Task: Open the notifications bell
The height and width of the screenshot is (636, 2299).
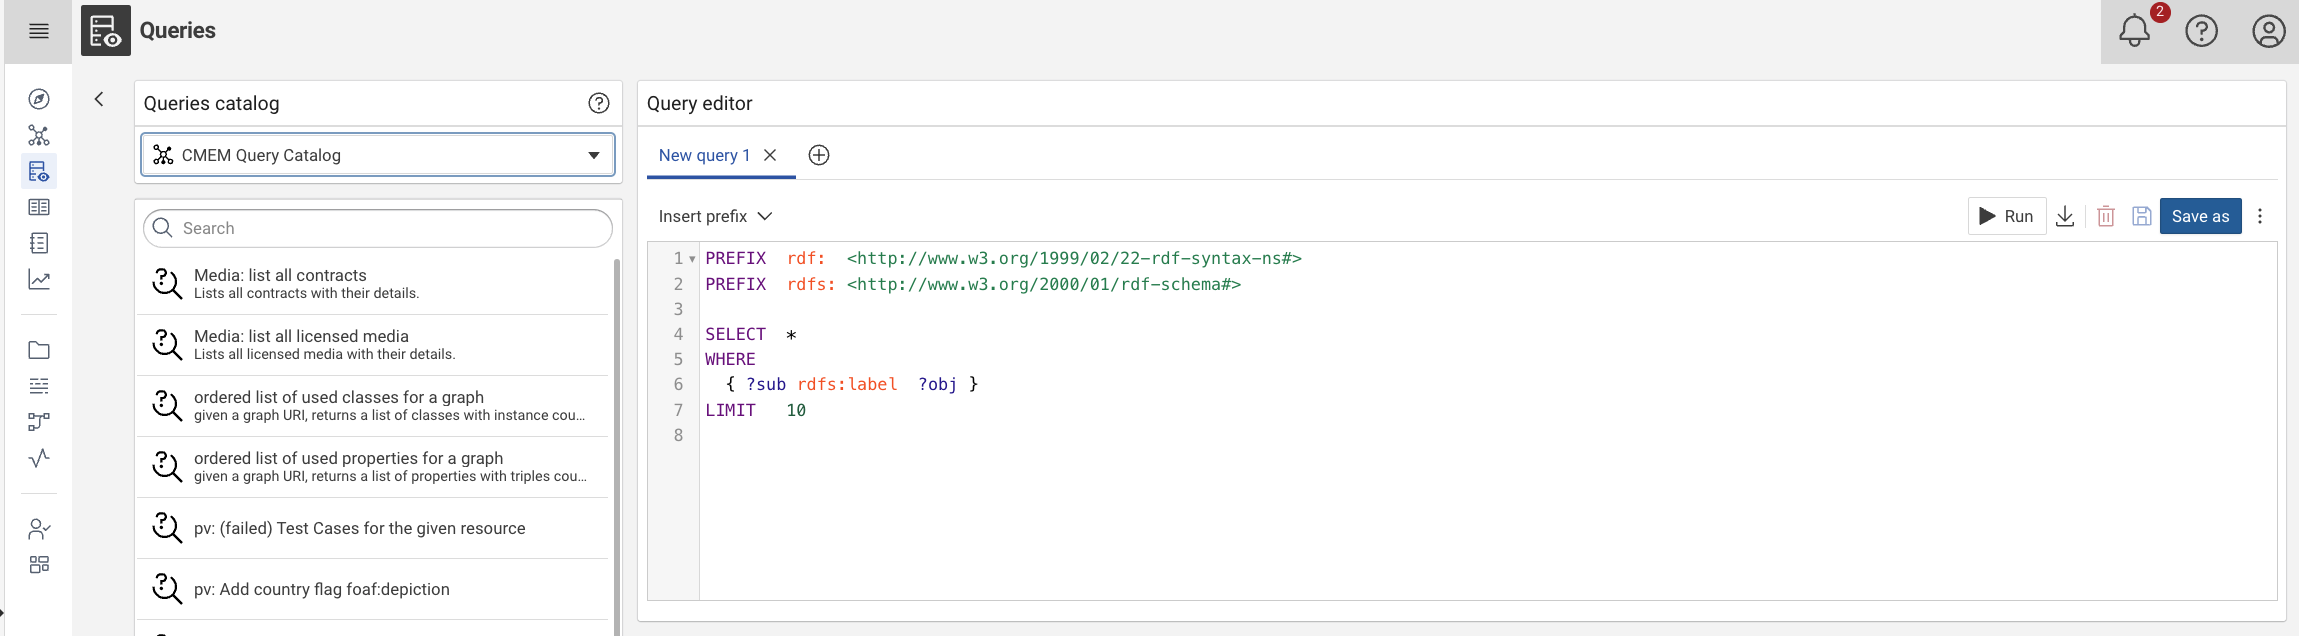Action: click(2134, 31)
